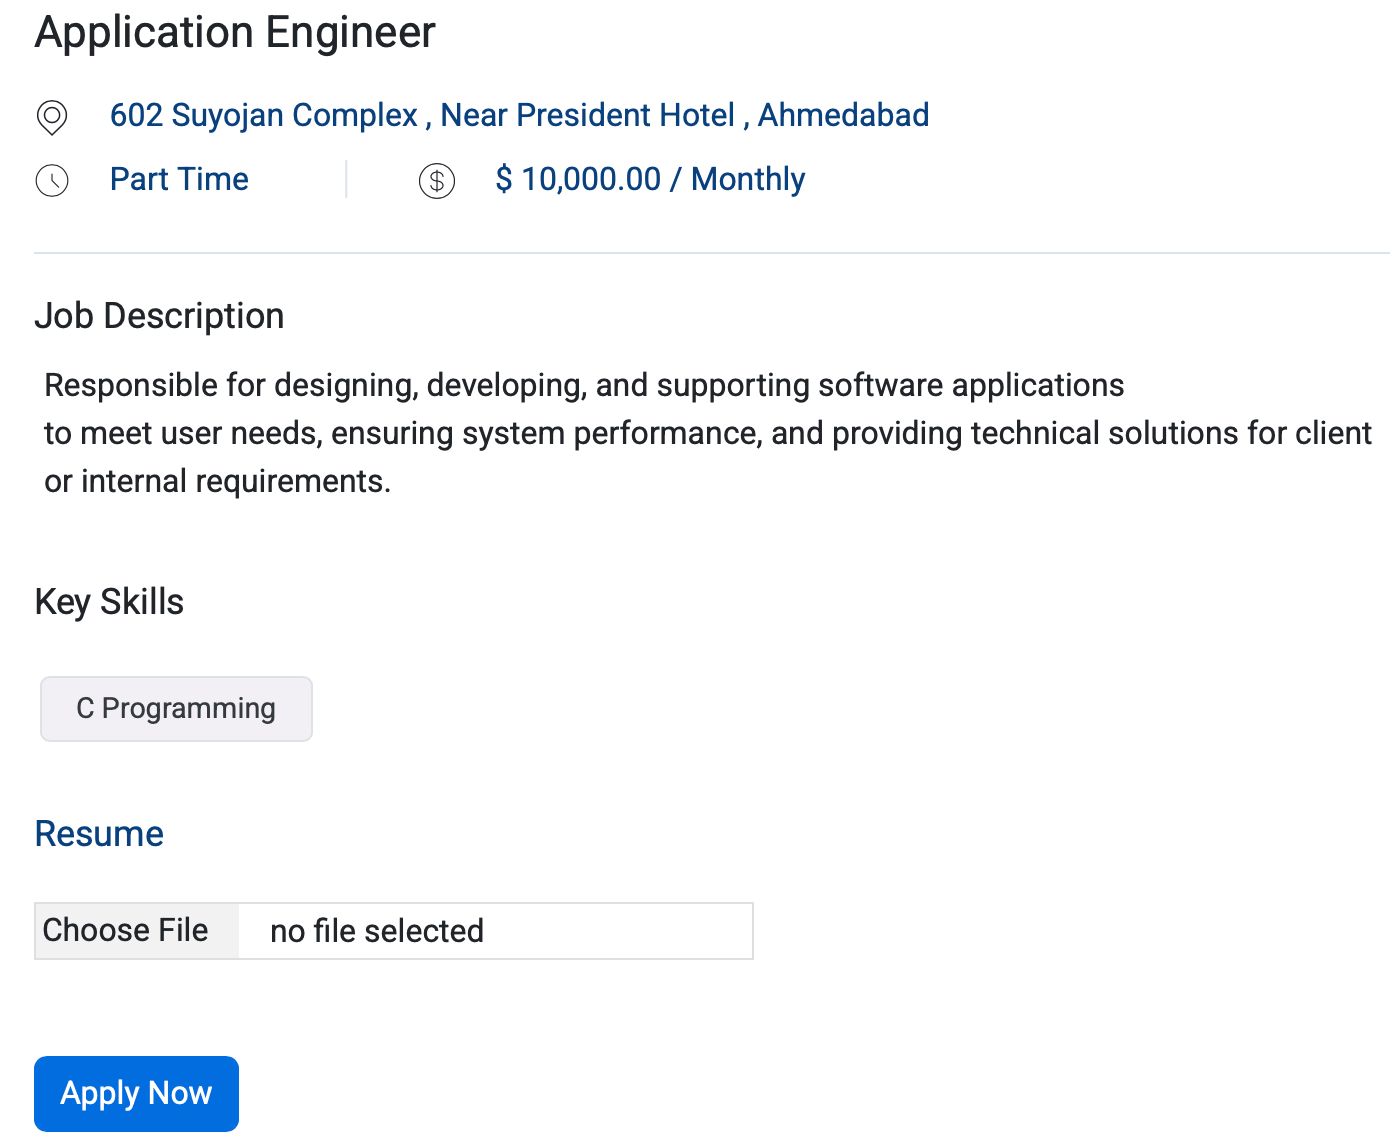Open the 602 Suyojan Complex address text
The image size is (1390, 1140).
[x=264, y=115]
